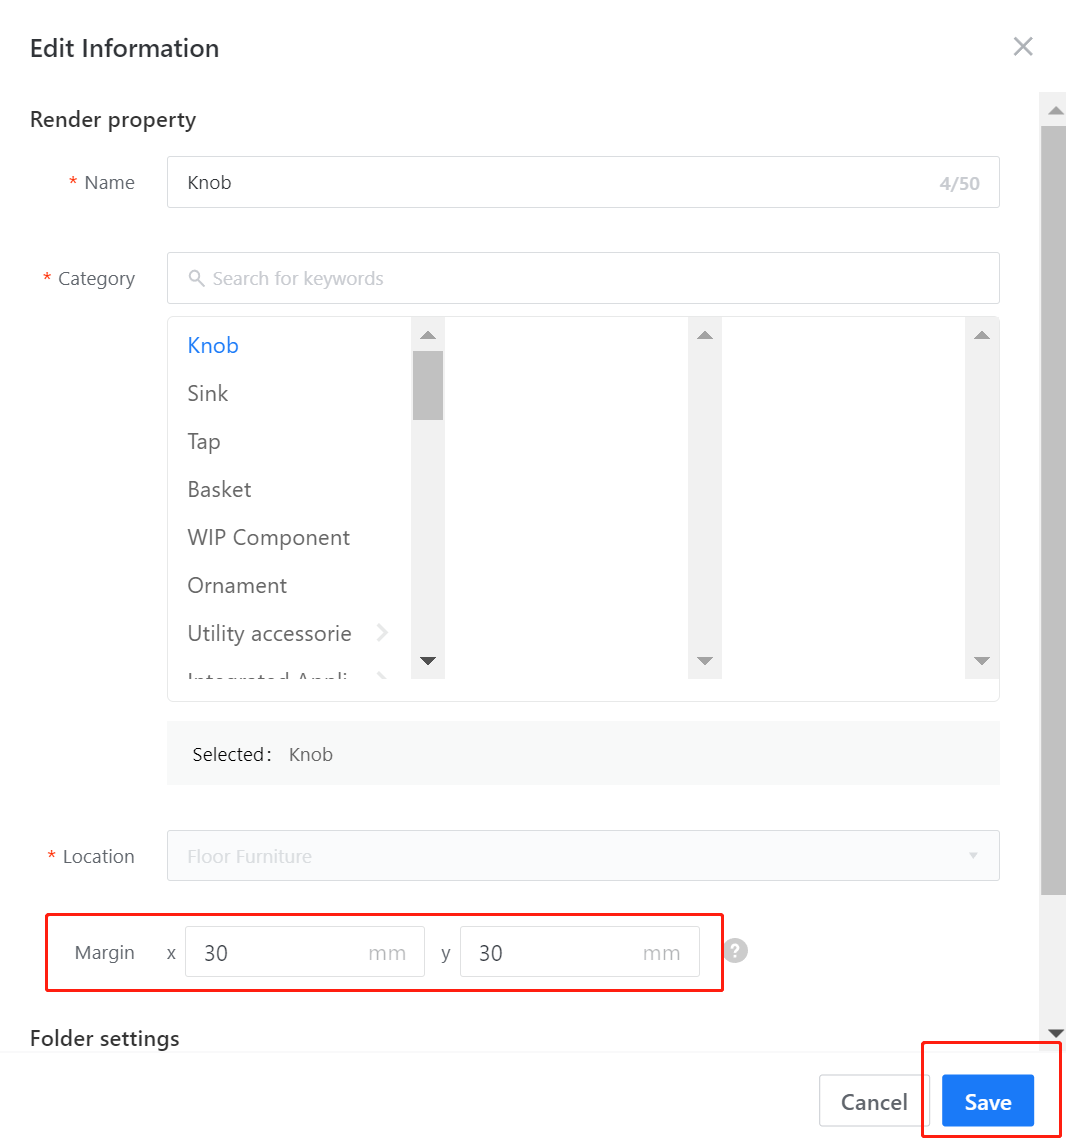Click the margin help question mark icon
Screen dimensions: 1066x1148
click(x=736, y=950)
